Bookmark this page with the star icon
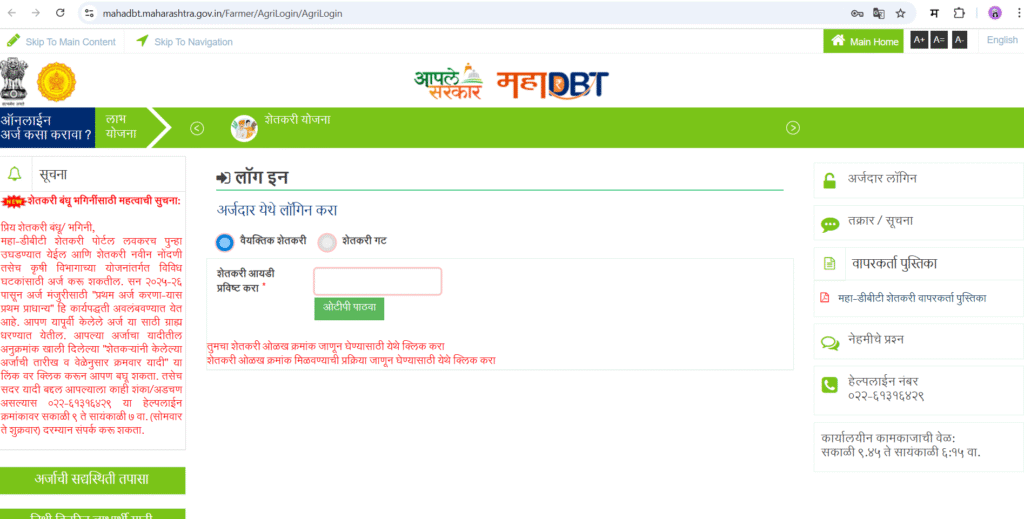The height and width of the screenshot is (519, 1024). point(900,13)
